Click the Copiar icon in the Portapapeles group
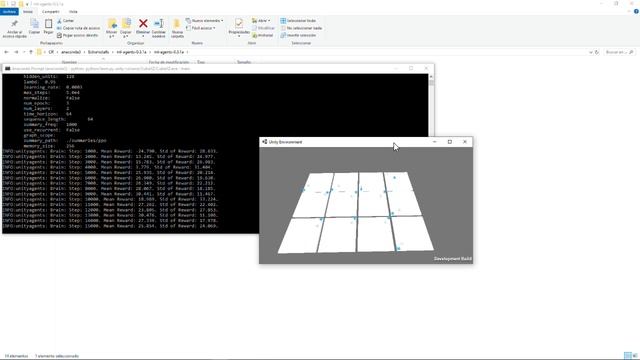 pos(34,24)
